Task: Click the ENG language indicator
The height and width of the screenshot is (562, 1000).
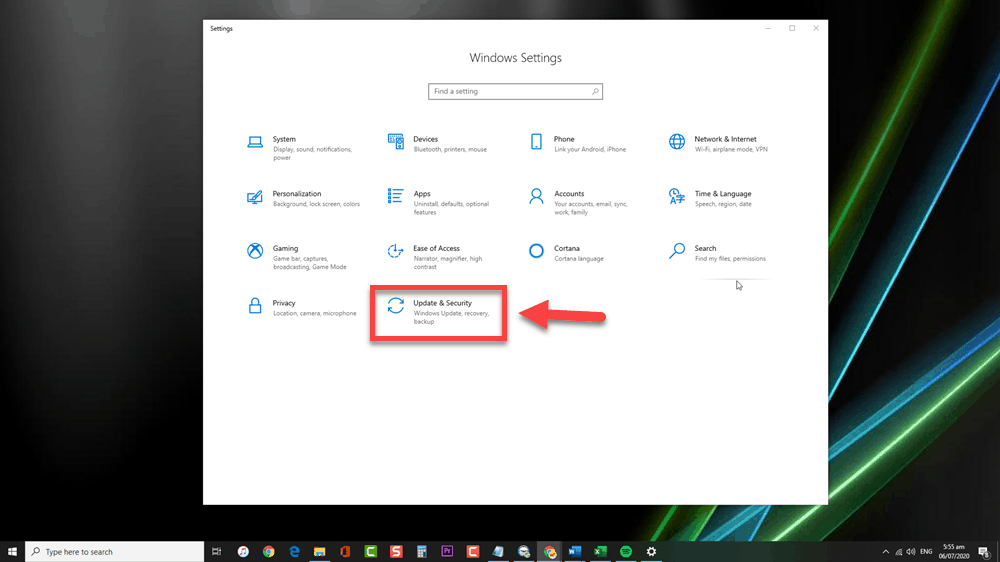Action: click(x=926, y=552)
